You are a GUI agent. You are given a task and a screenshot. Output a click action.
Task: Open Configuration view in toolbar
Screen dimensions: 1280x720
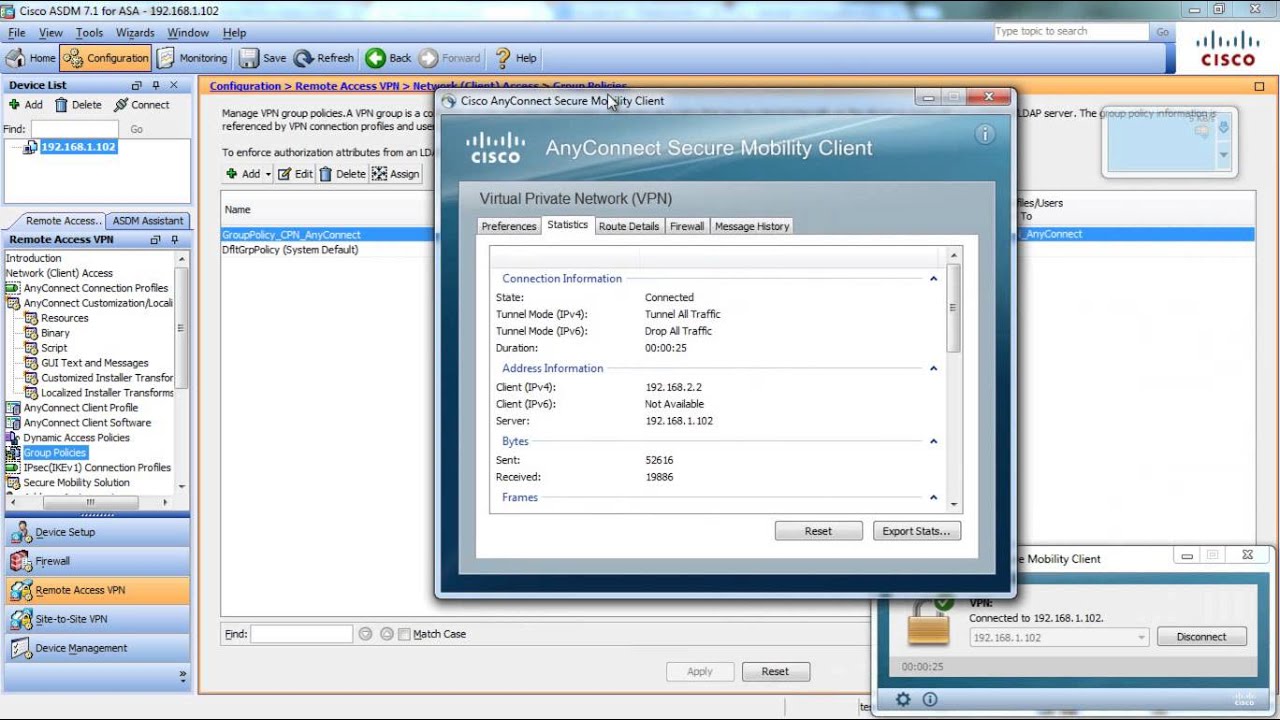(106, 58)
